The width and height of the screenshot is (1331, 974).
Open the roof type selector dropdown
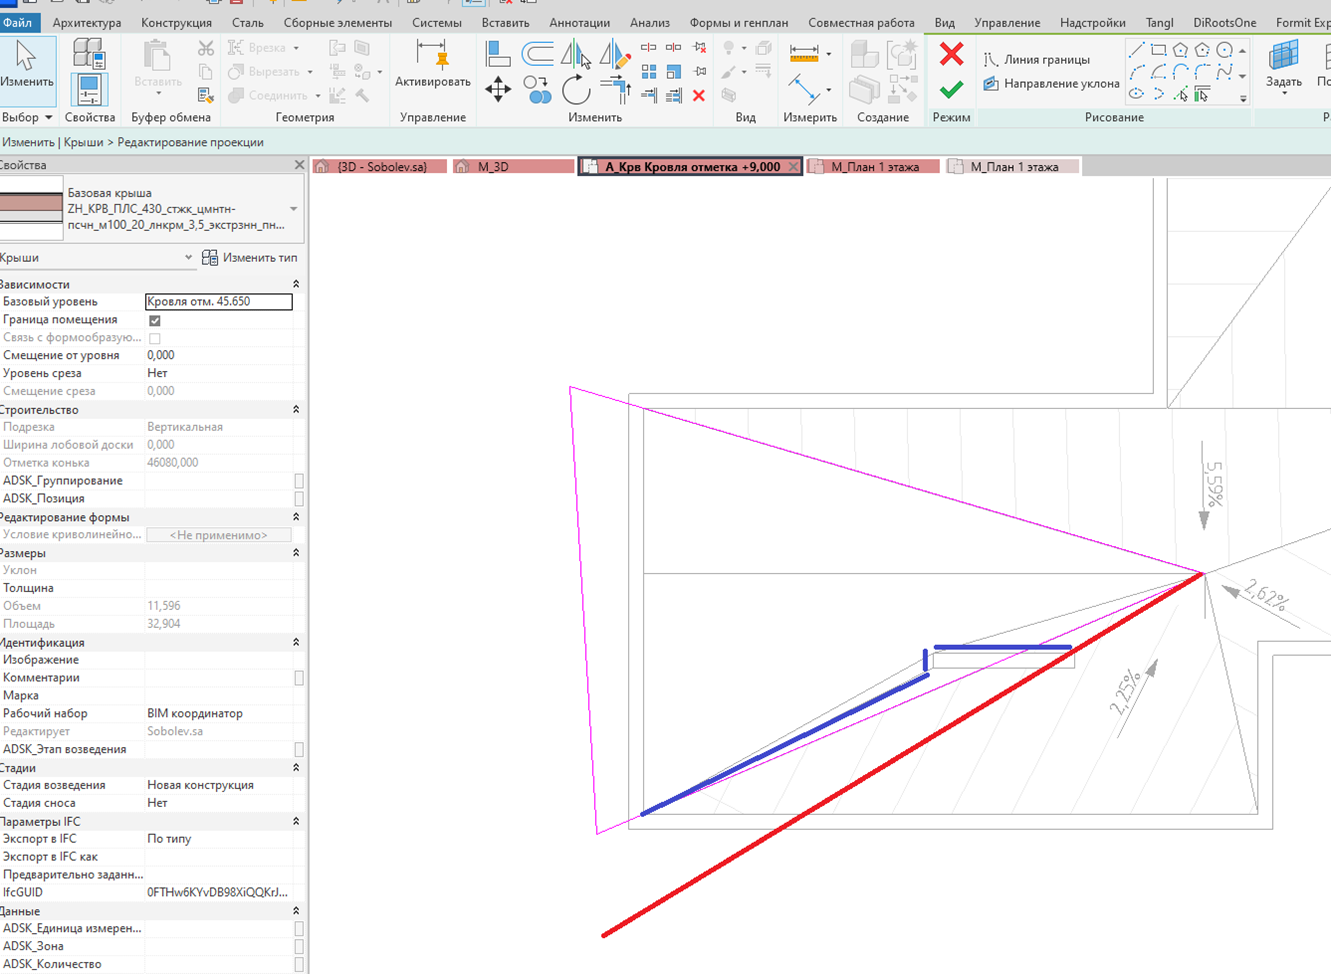pos(293,210)
